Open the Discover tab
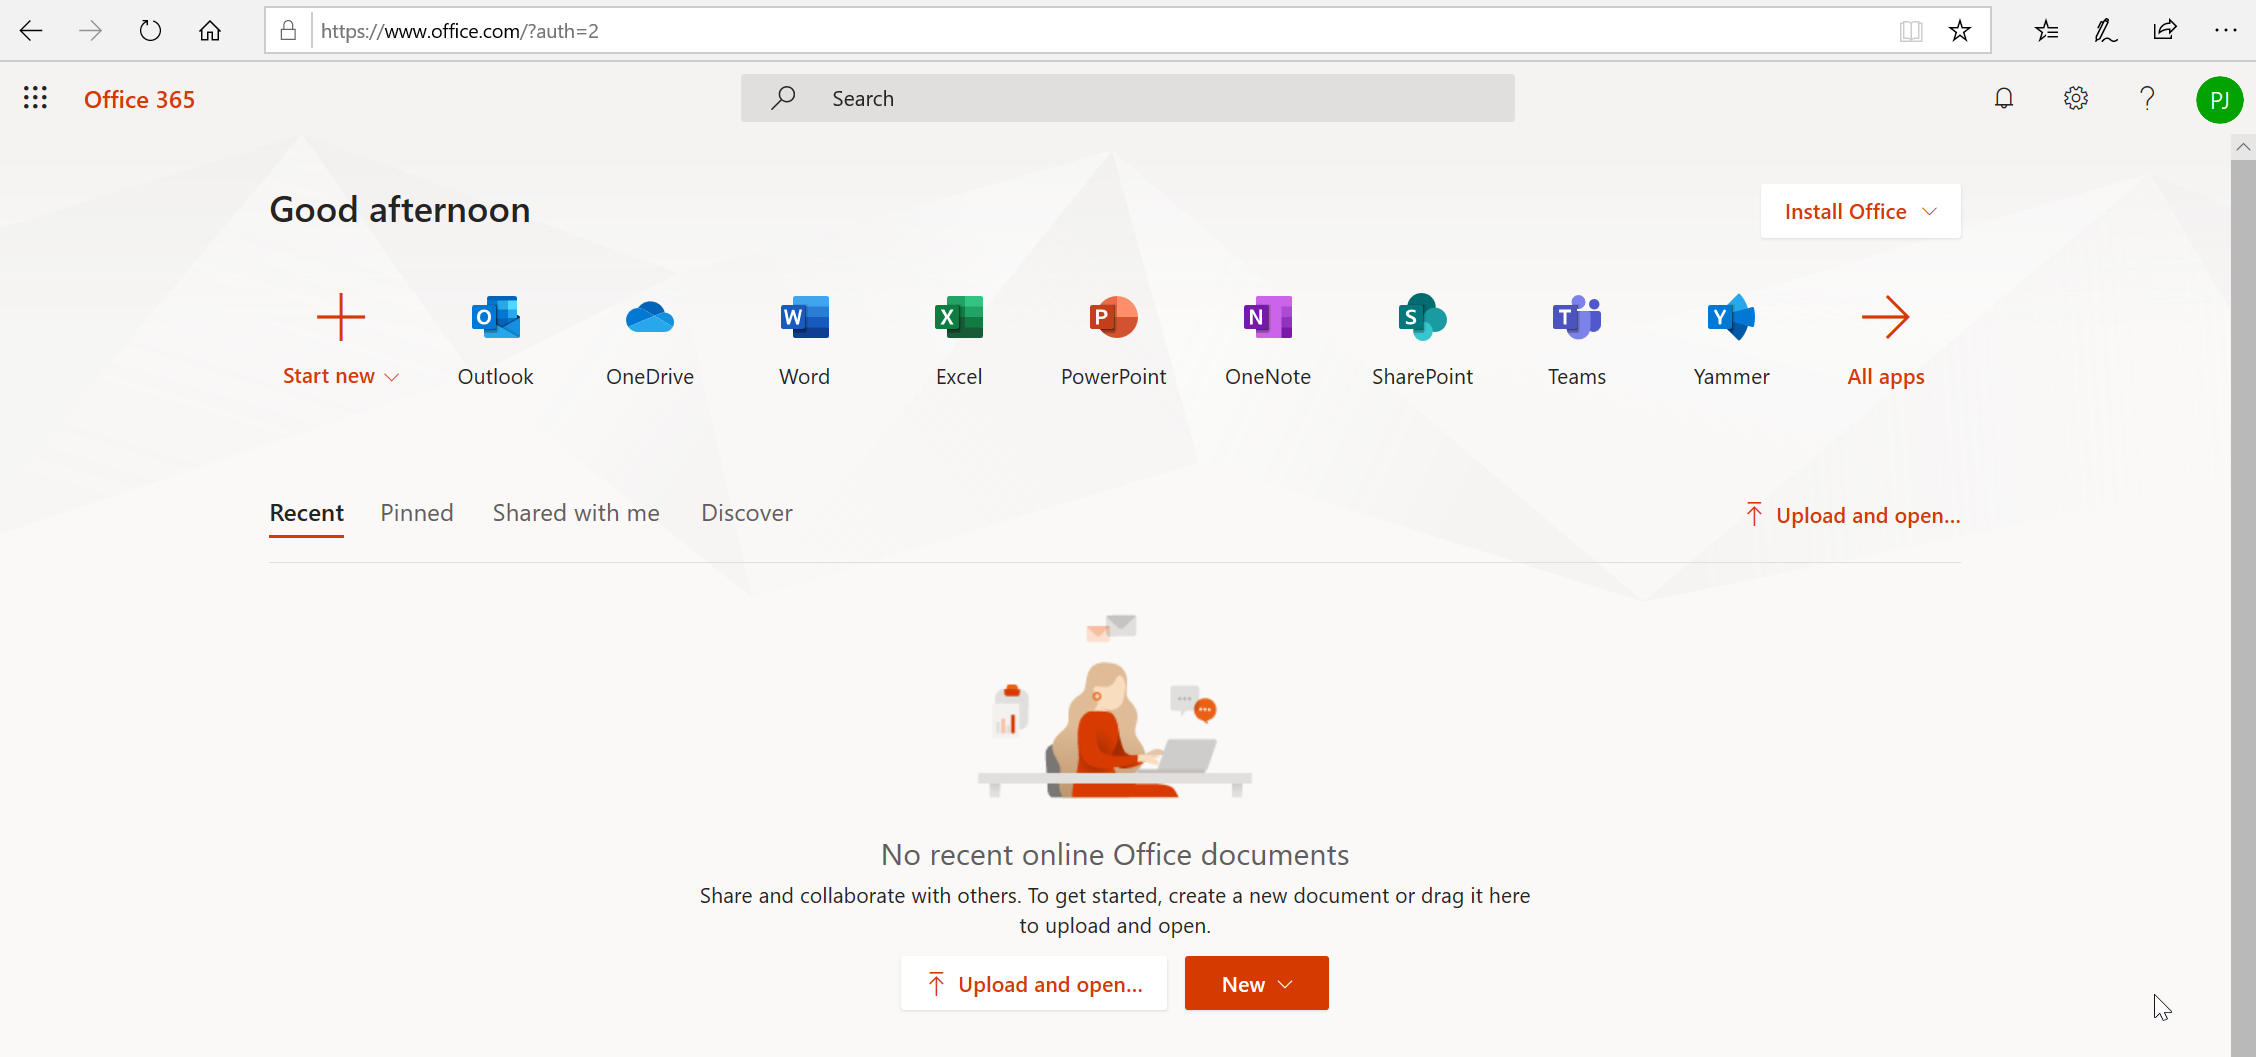The image size is (2256, 1057). [746, 512]
